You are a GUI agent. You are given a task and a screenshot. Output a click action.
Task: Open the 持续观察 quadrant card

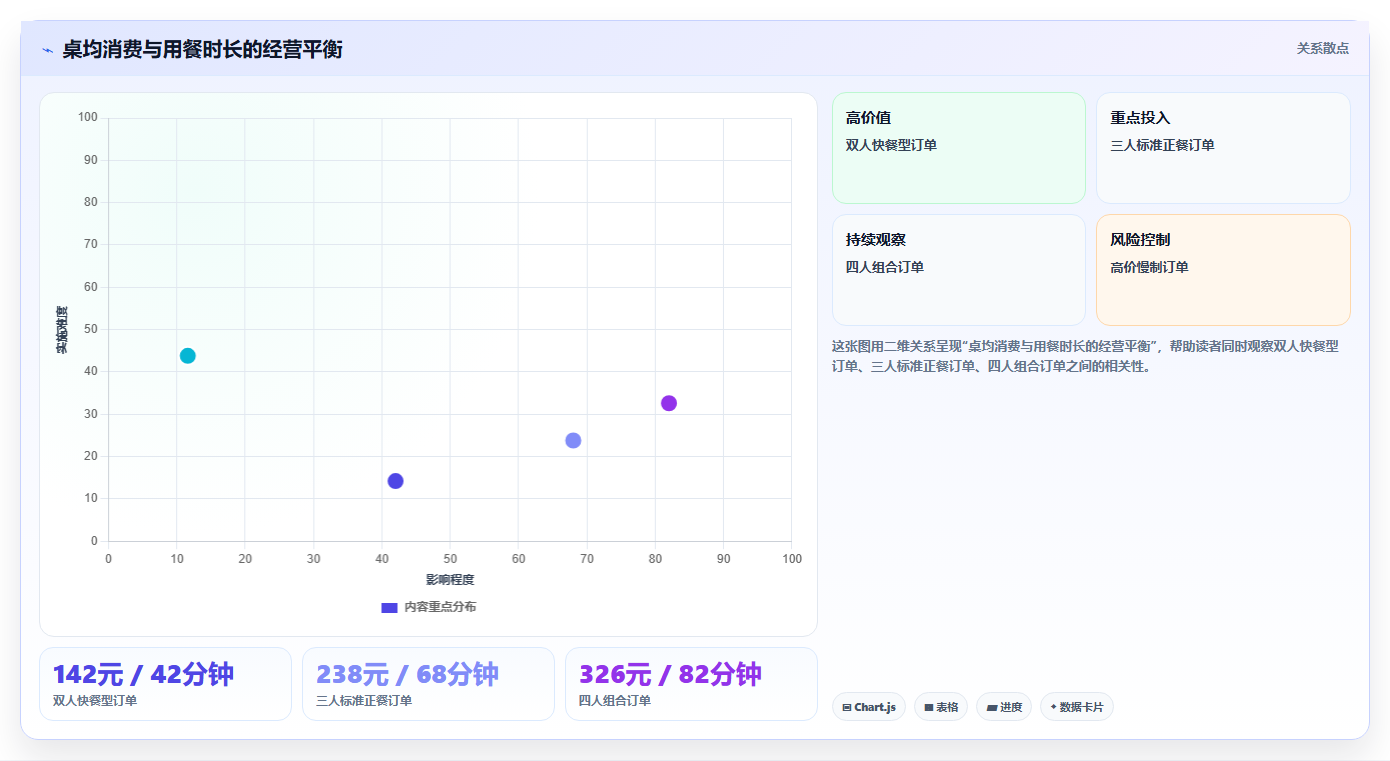pyautogui.click(x=958, y=270)
